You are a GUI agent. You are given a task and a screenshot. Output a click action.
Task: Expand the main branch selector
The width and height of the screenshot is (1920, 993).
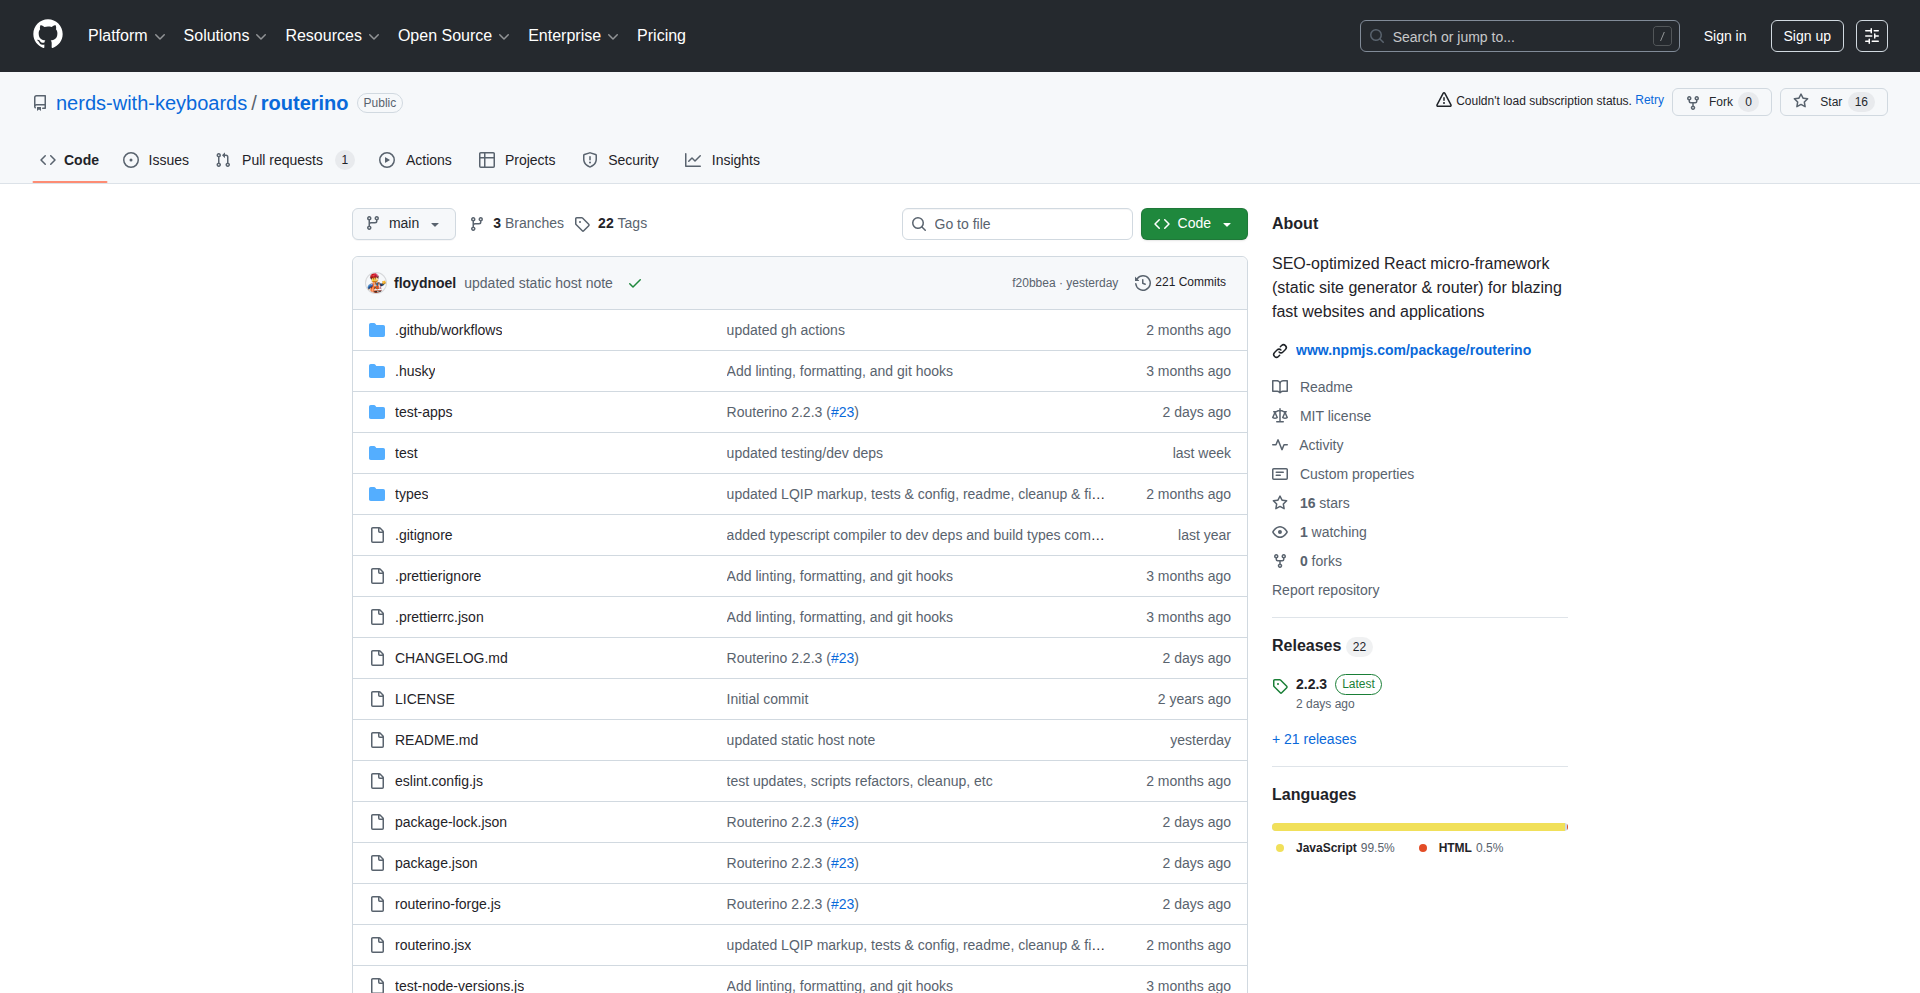[403, 224]
